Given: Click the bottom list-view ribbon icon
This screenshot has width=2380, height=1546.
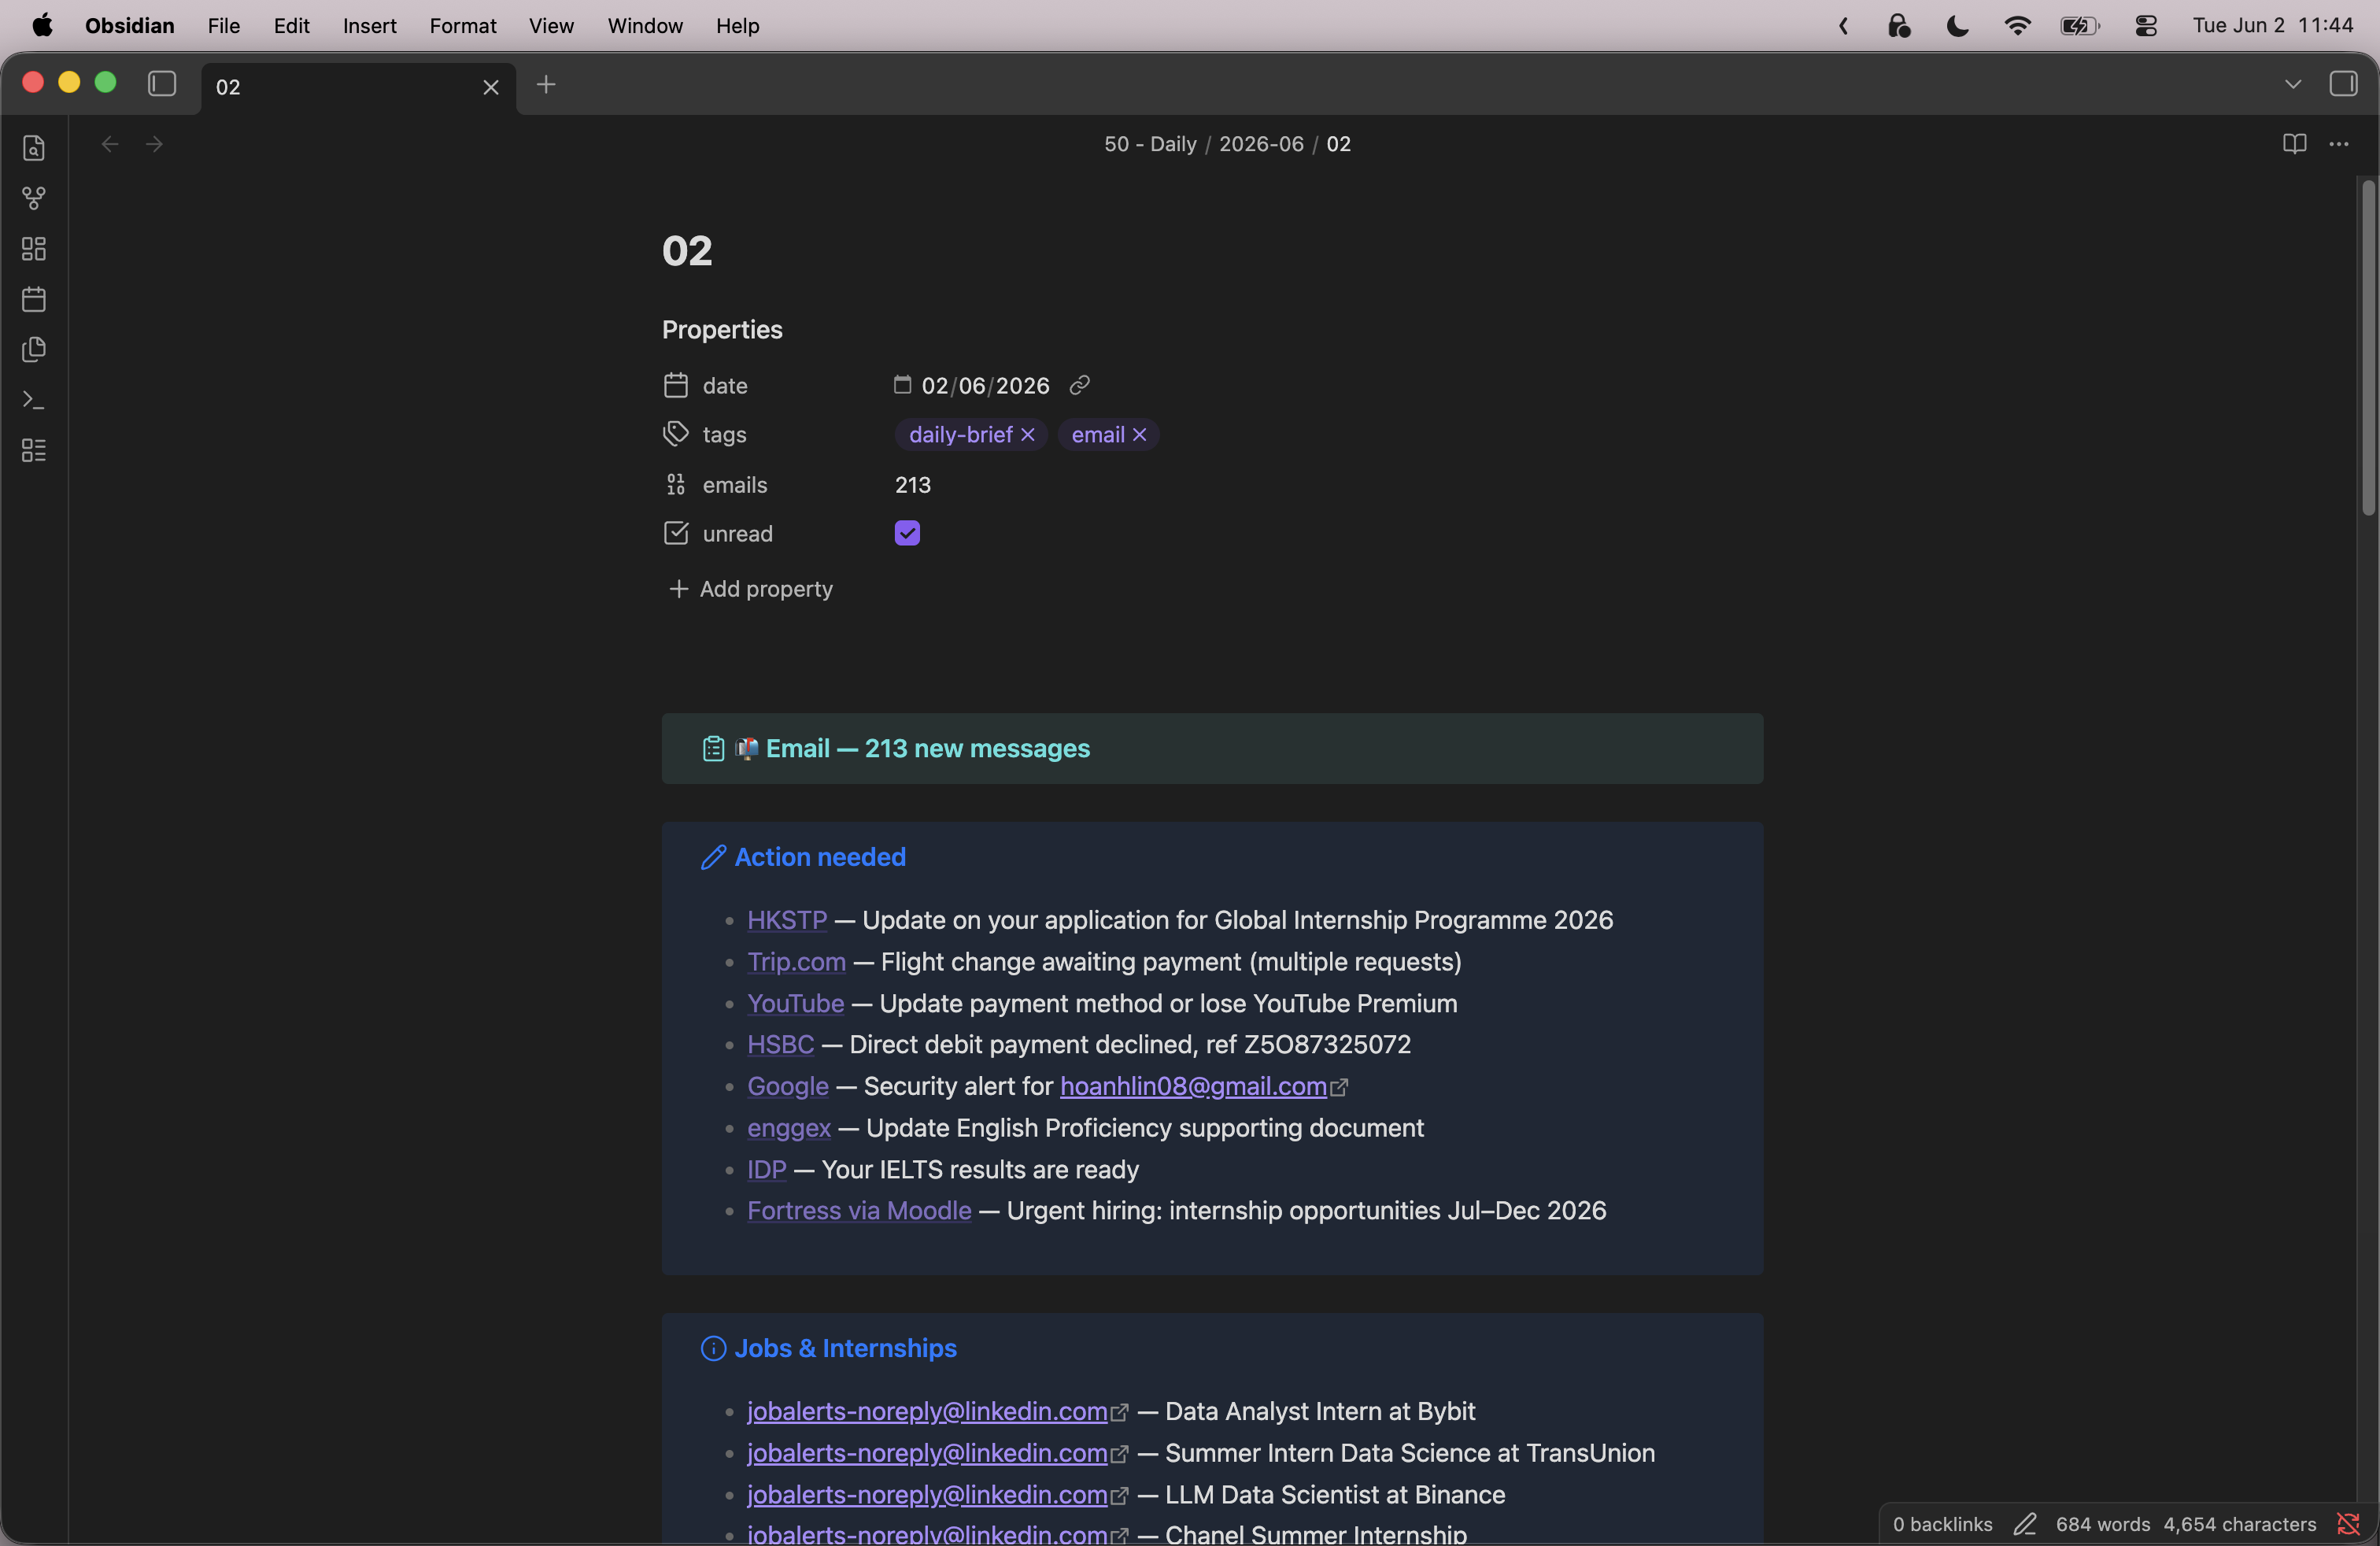Looking at the screenshot, I should [34, 451].
